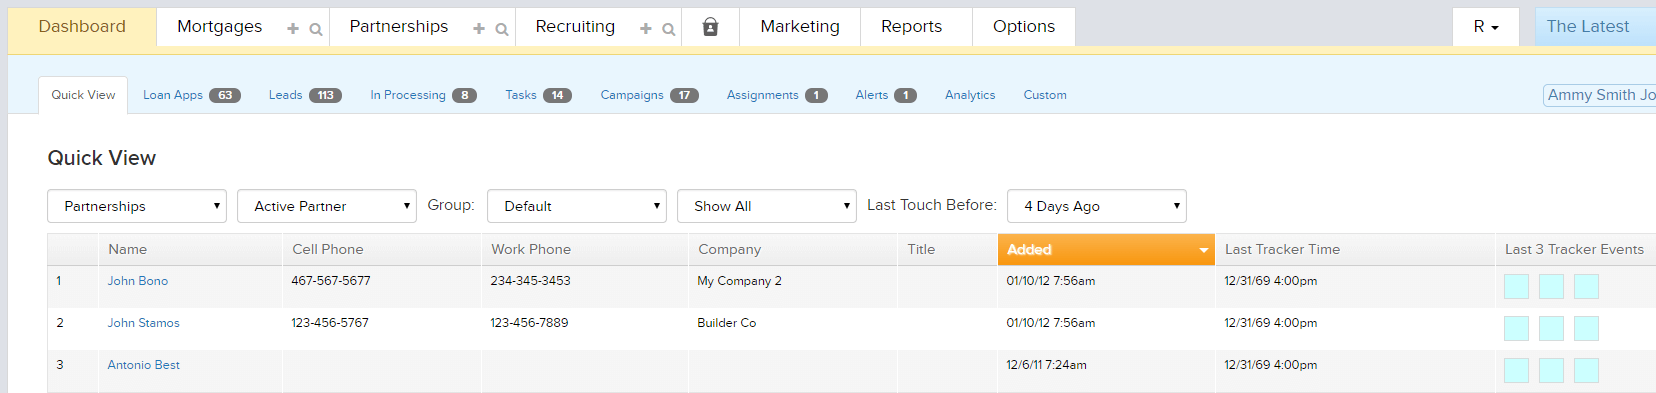
Task: Go to the Dashboard tab
Action: [82, 27]
